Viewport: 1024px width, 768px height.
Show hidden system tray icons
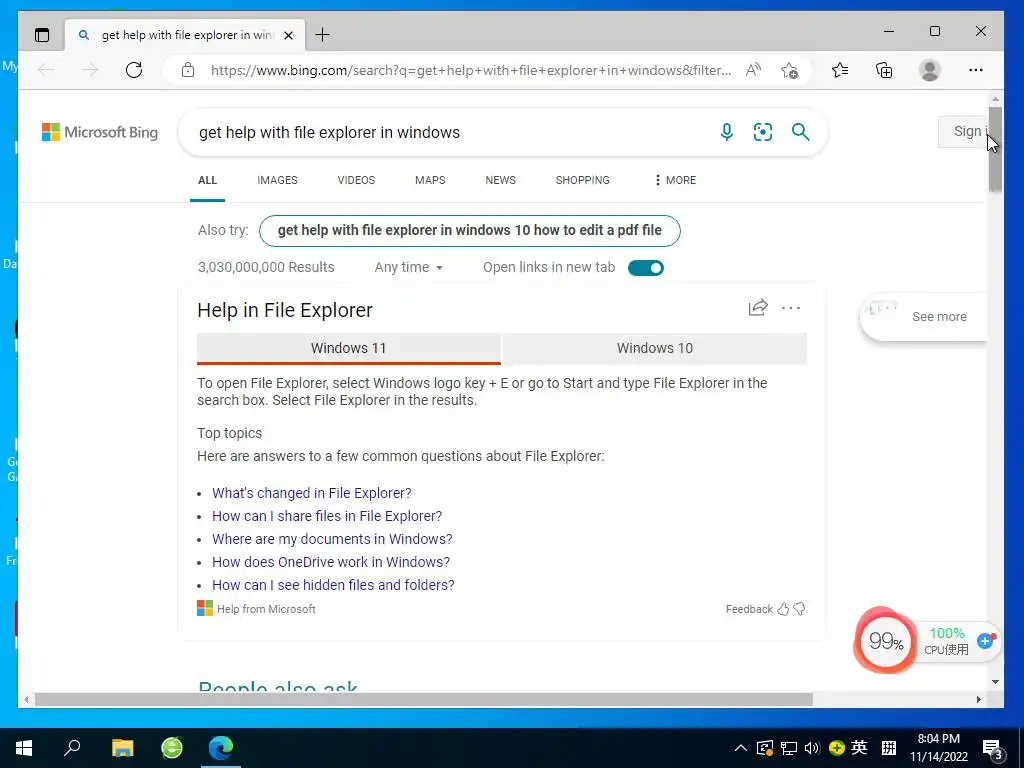(740, 748)
